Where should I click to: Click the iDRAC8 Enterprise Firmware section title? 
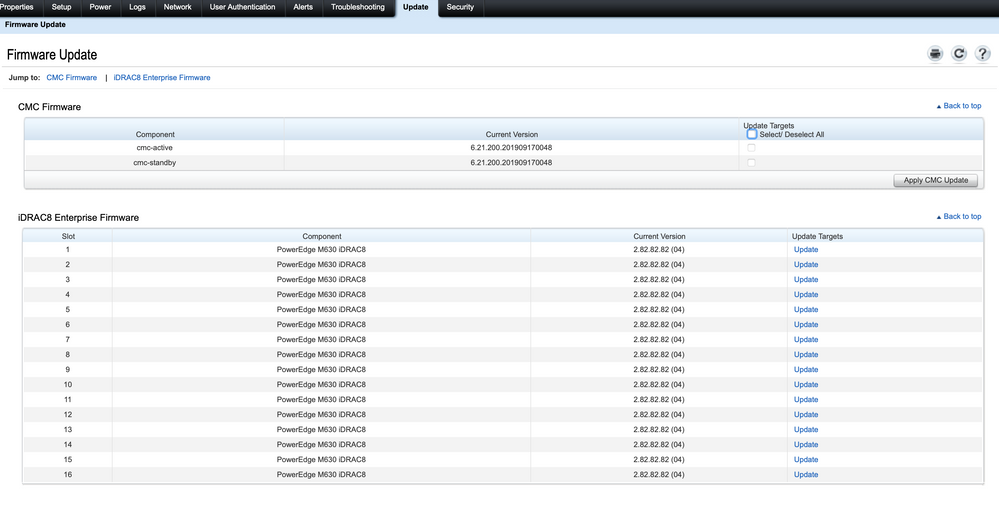coord(78,218)
